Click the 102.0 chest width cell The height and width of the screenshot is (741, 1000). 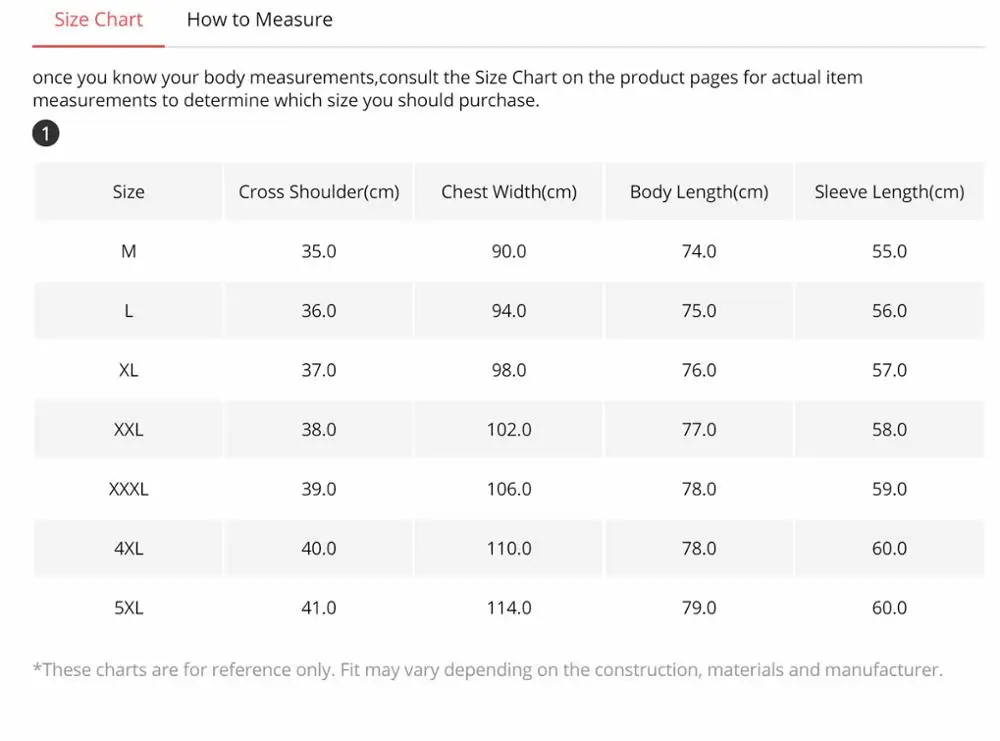click(509, 430)
